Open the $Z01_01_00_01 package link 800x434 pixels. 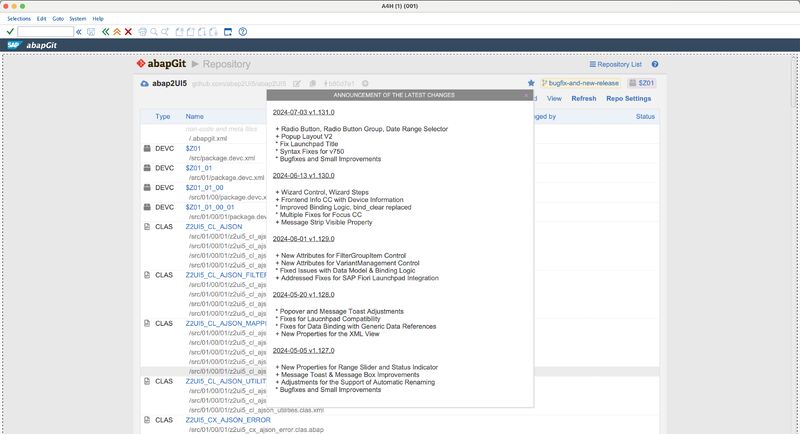tap(210, 207)
